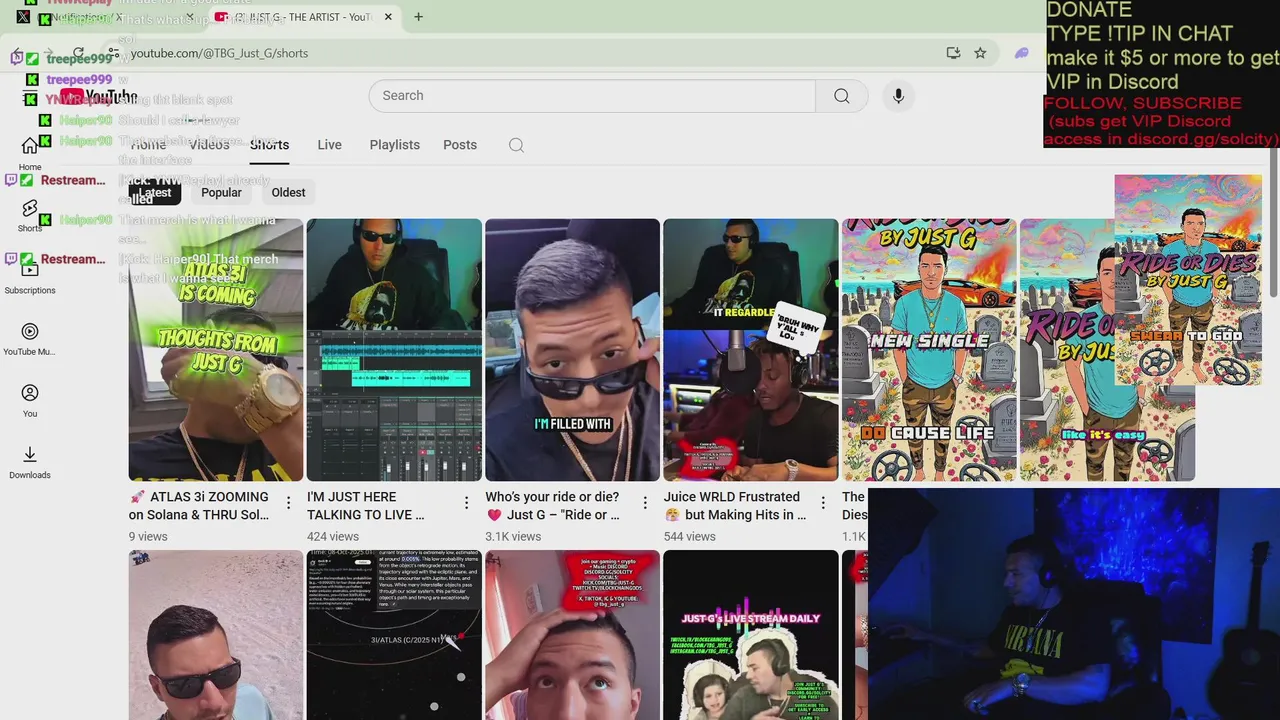Go to Subscriptions in sidebar

(30, 277)
